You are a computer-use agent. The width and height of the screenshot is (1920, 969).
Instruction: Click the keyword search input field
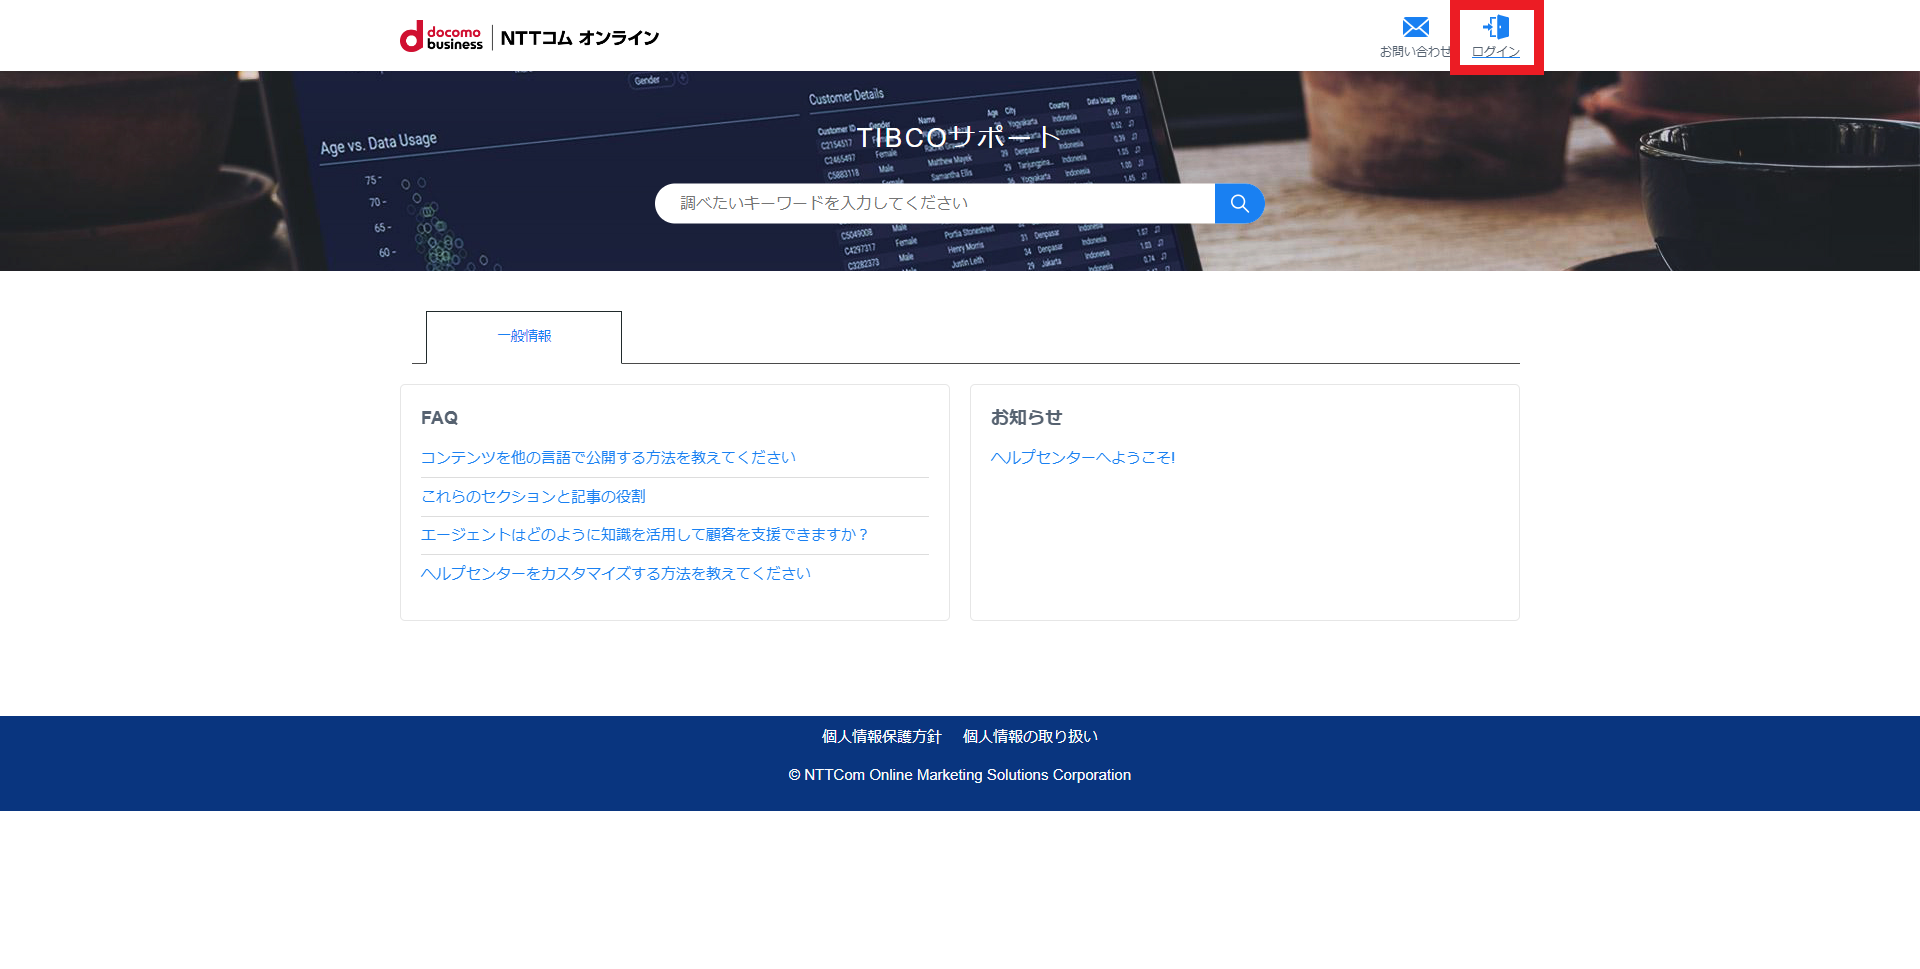[x=935, y=203]
